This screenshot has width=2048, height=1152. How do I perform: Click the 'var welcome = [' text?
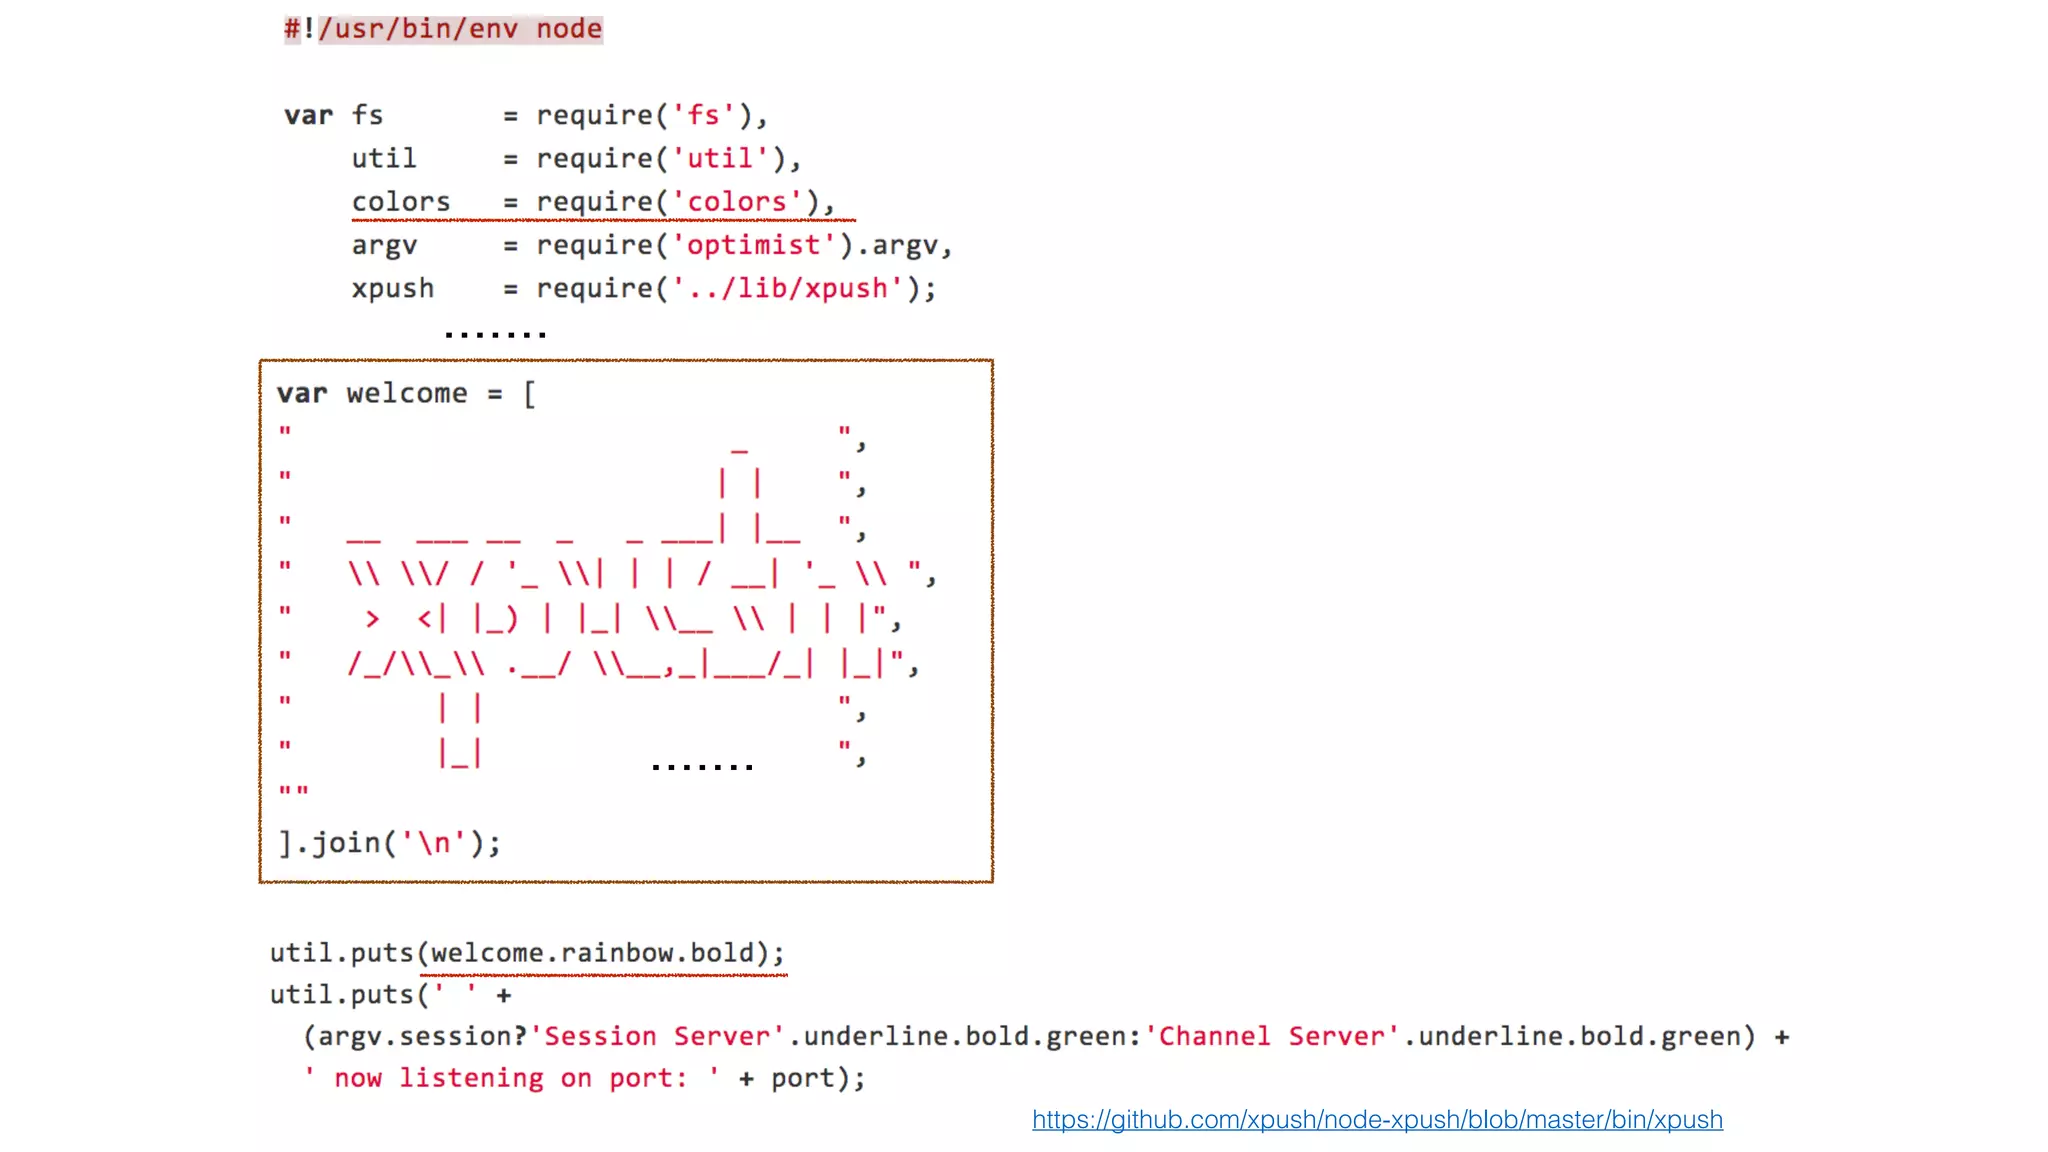point(406,394)
